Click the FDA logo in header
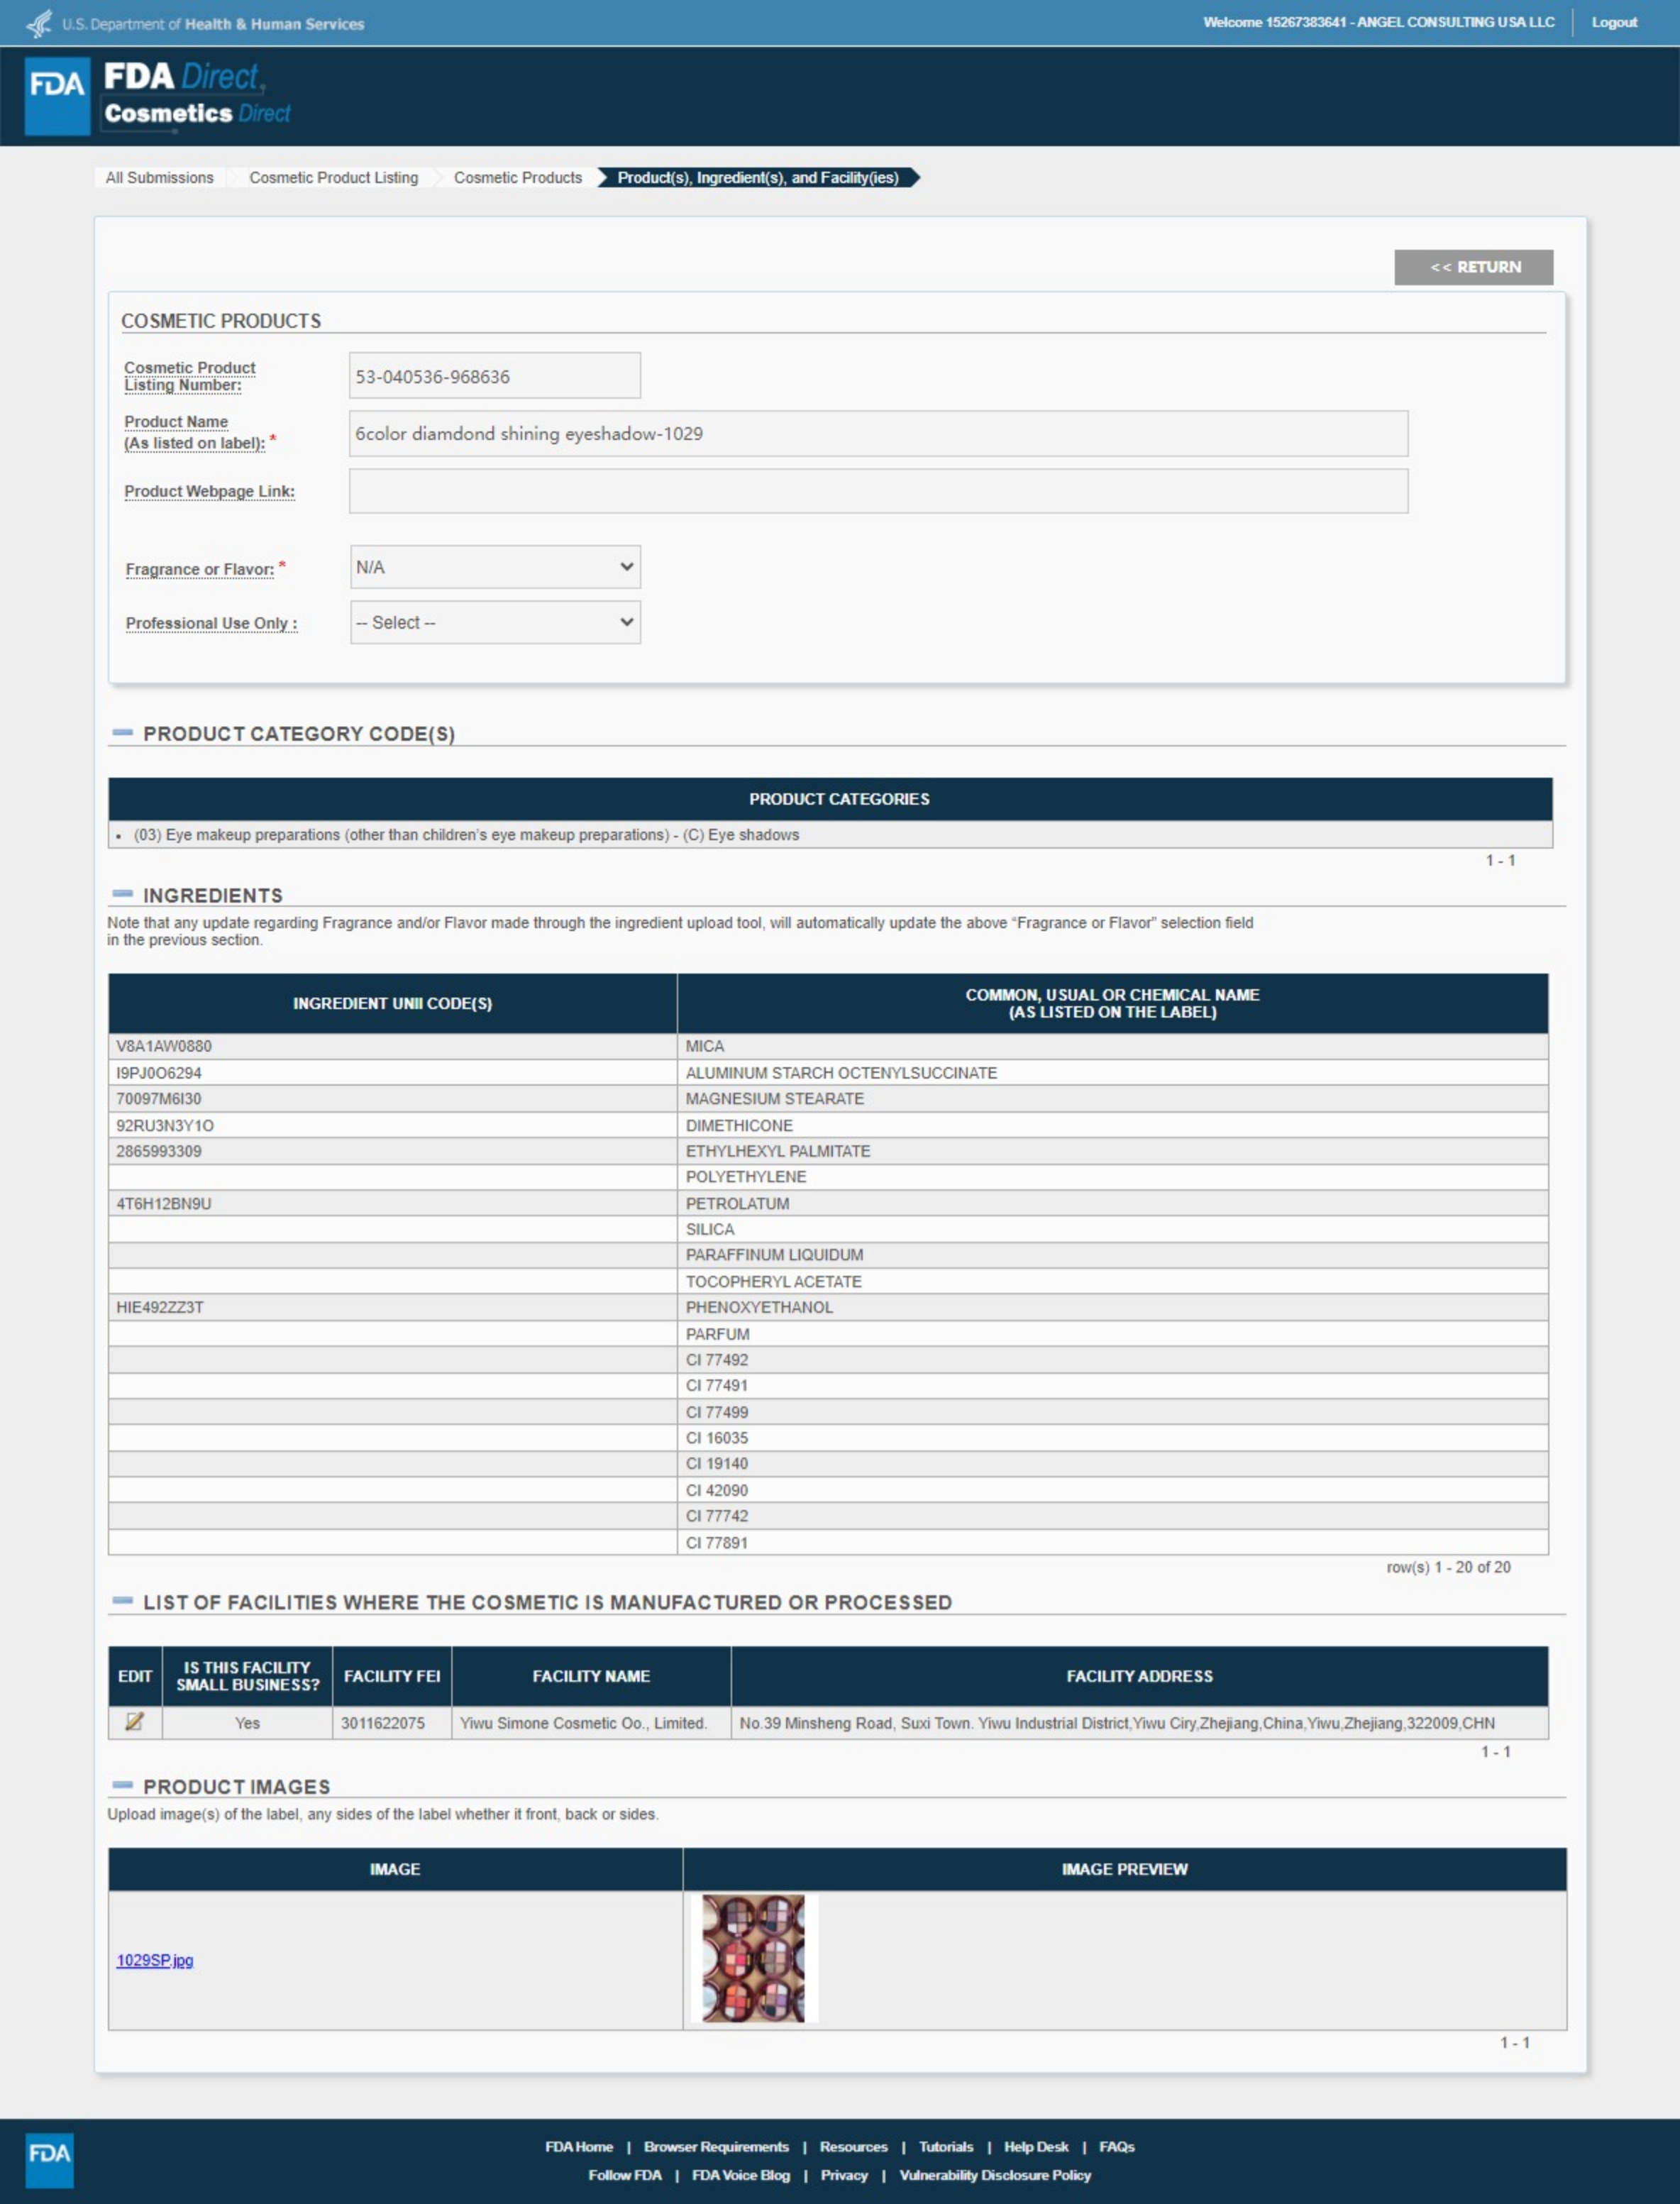This screenshot has height=2204, width=1680. [x=57, y=95]
